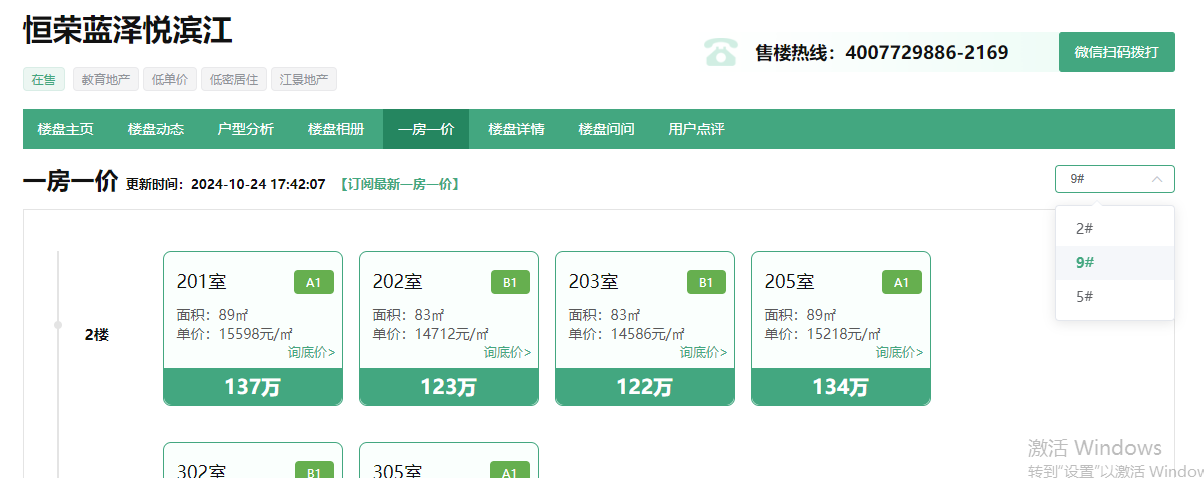Select the 一房一价 tab
Viewport: 1204px width, 478px height.
[426, 129]
